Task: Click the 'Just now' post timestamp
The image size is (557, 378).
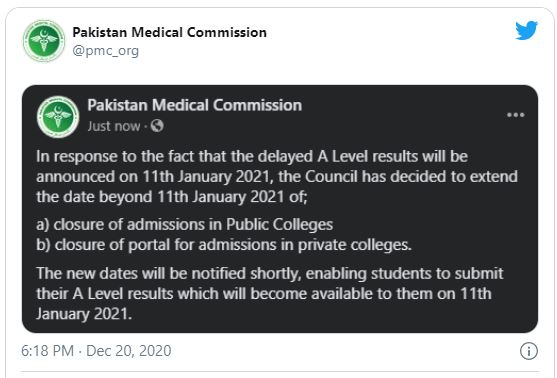Action: [x=114, y=126]
